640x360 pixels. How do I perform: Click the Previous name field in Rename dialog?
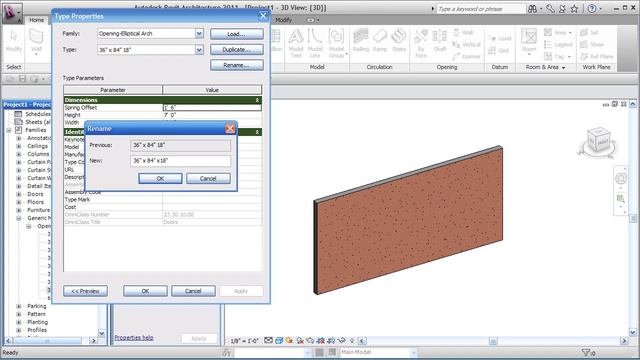pyautogui.click(x=180, y=145)
